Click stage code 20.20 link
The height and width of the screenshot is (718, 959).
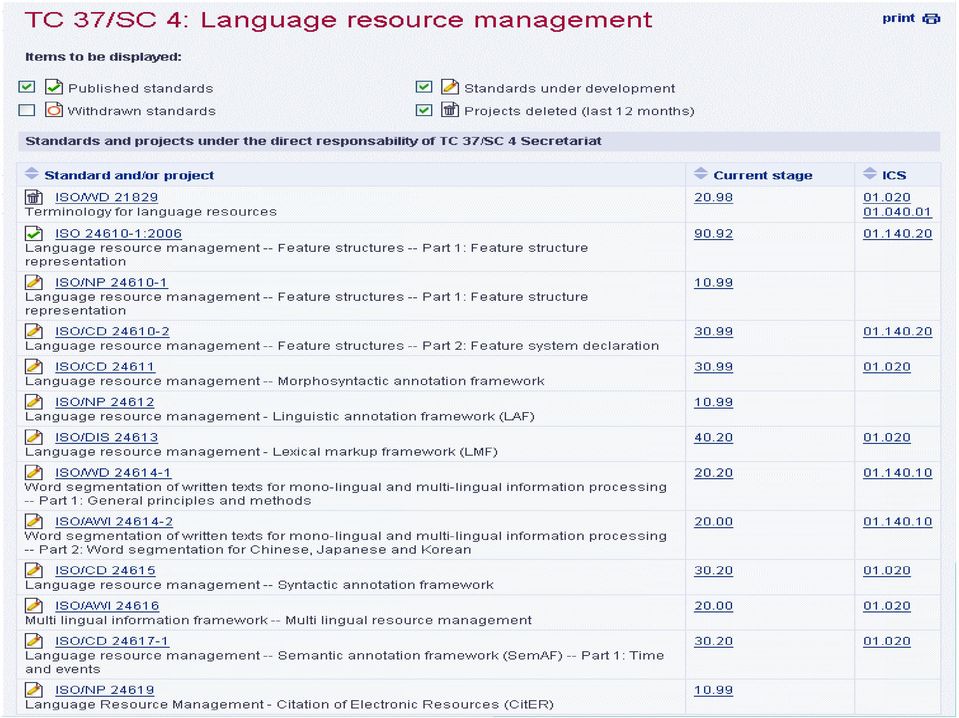[713, 473]
